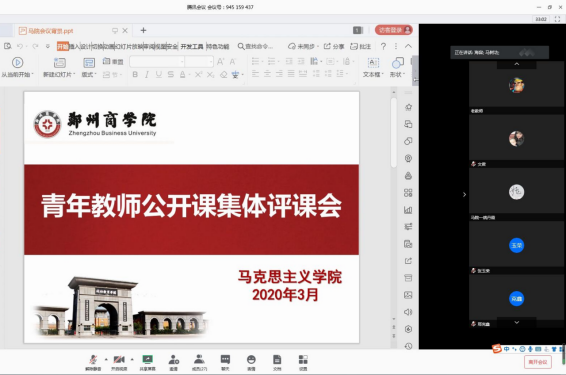Toggle strikethrough formatting
566x375 pixels.
click(x=171, y=74)
